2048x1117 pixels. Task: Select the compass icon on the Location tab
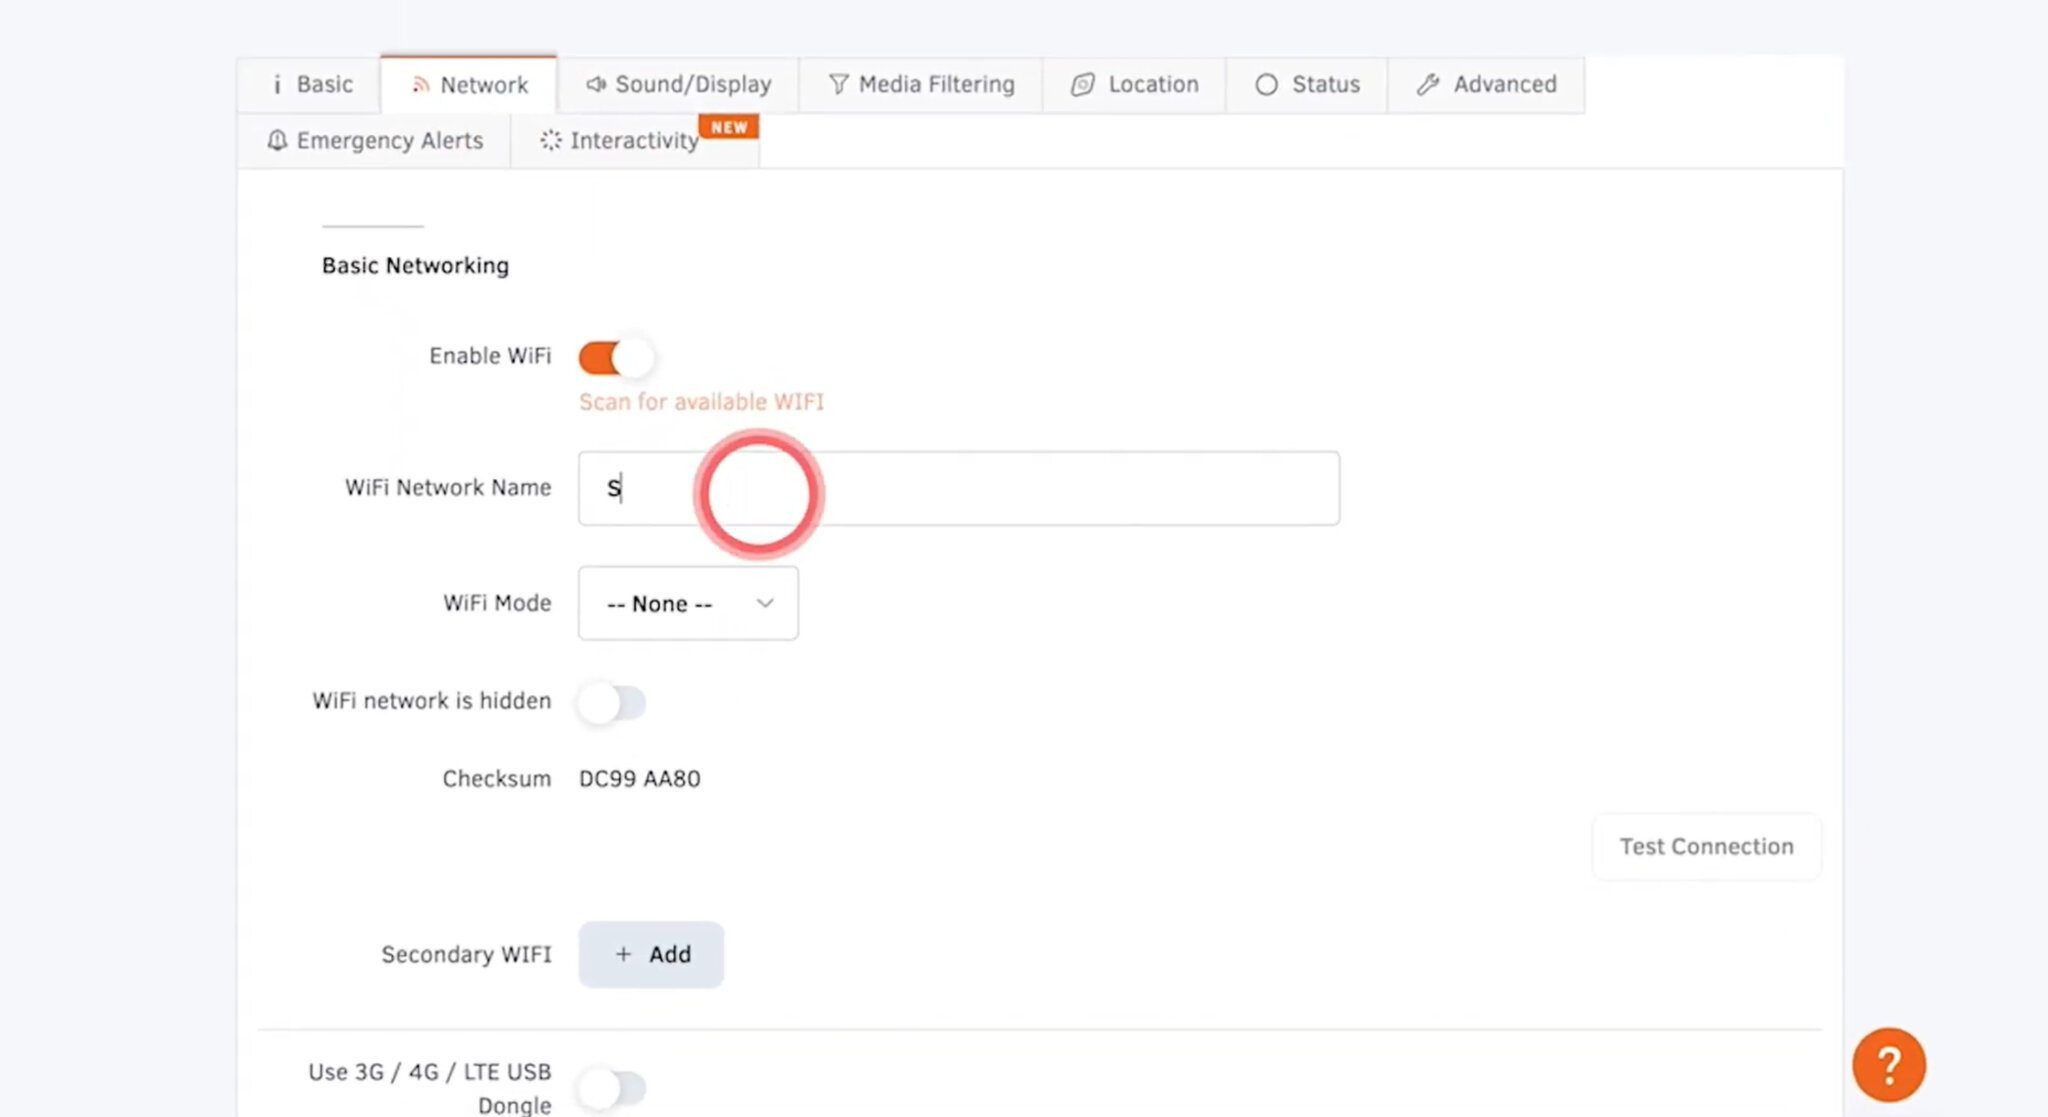point(1081,84)
